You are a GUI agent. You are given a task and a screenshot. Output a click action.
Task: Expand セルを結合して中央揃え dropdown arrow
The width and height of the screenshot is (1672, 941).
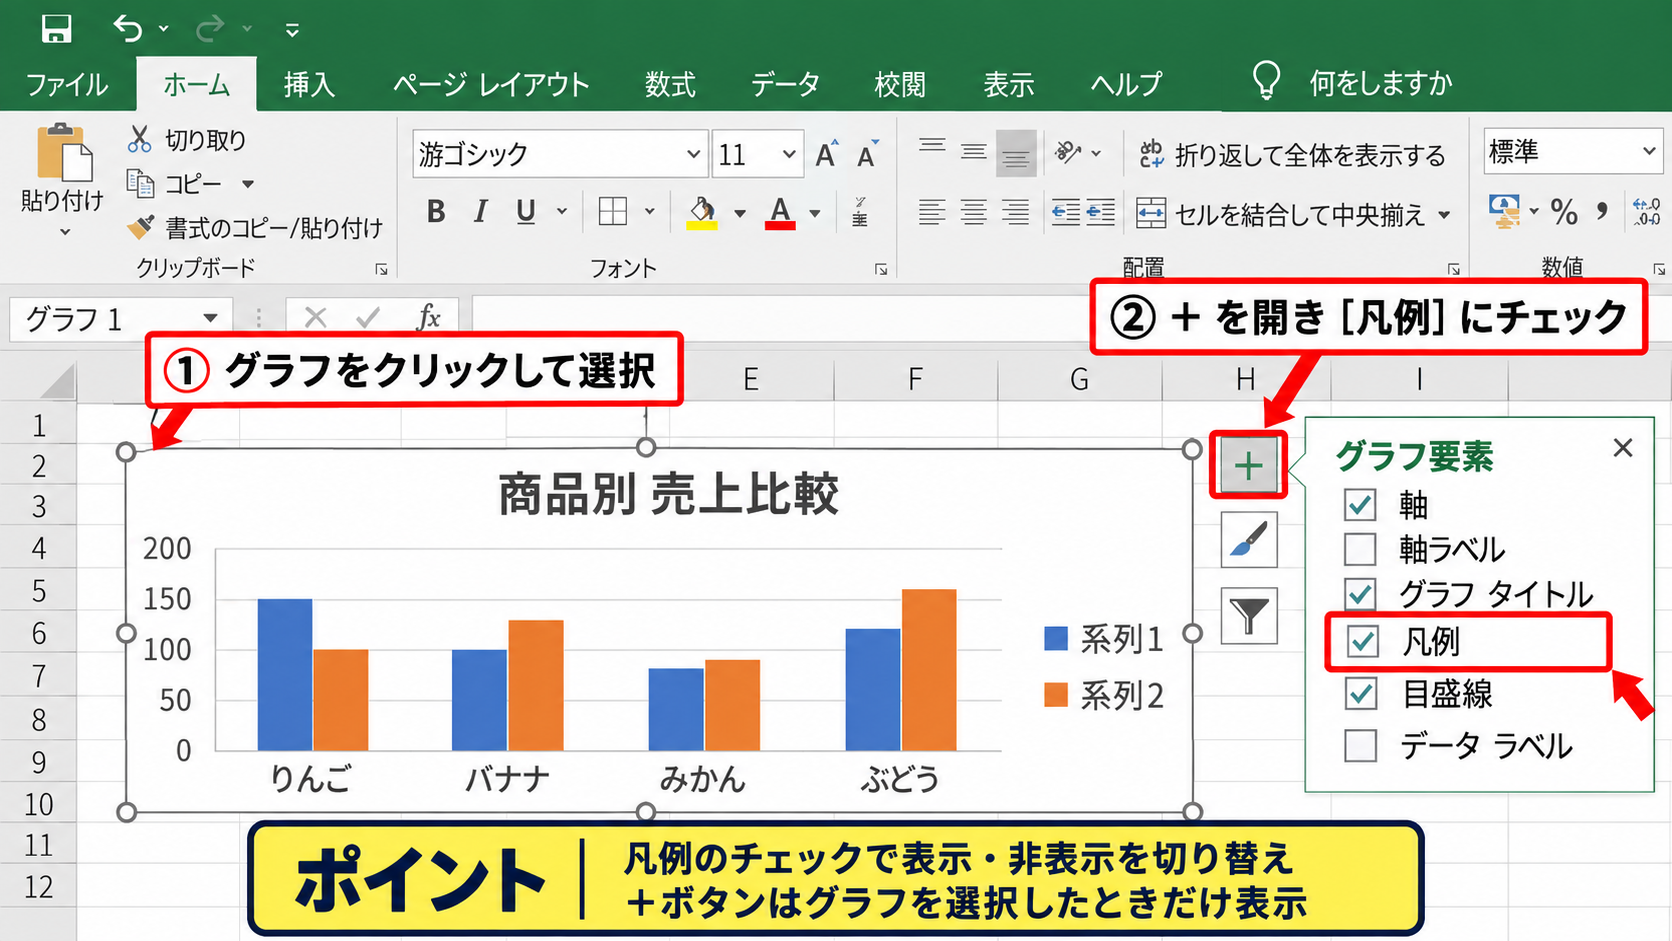point(1444,214)
